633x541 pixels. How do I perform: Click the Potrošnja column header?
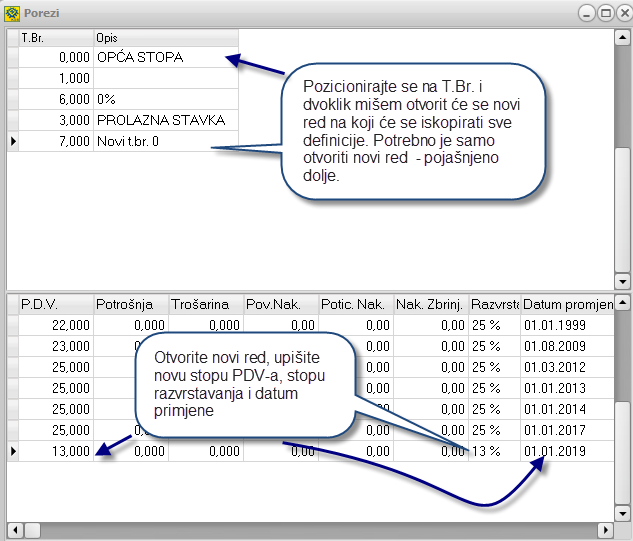[x=130, y=304]
